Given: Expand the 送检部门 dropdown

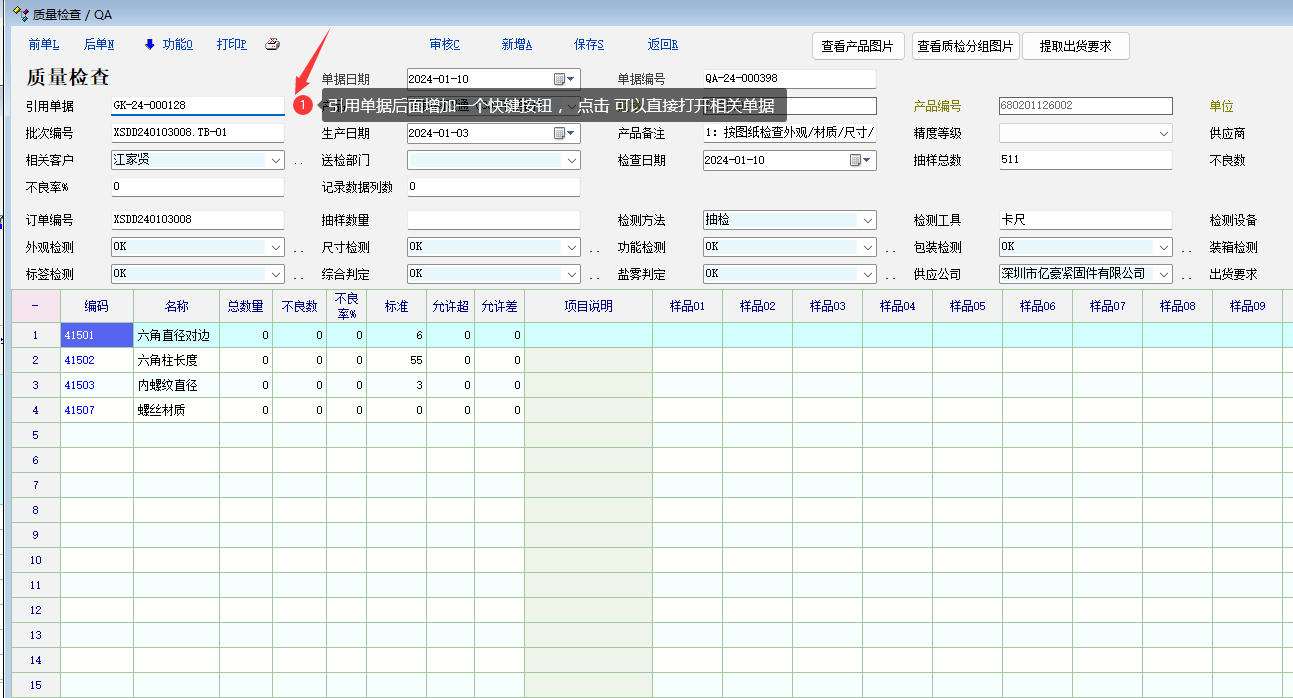Looking at the screenshot, I should [x=572, y=160].
